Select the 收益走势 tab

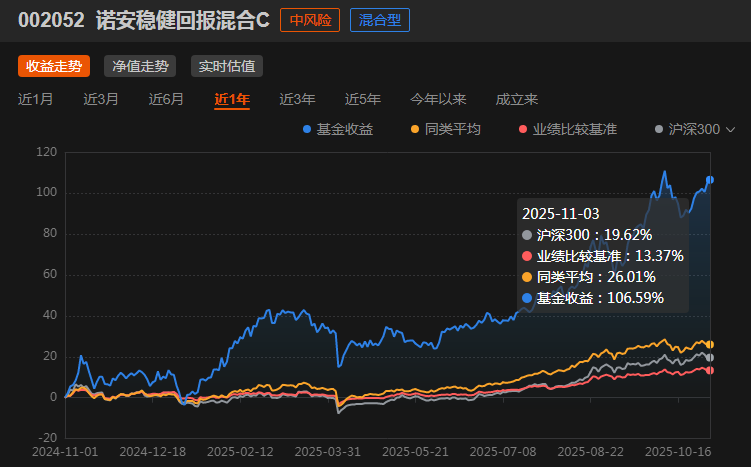pyautogui.click(x=54, y=66)
